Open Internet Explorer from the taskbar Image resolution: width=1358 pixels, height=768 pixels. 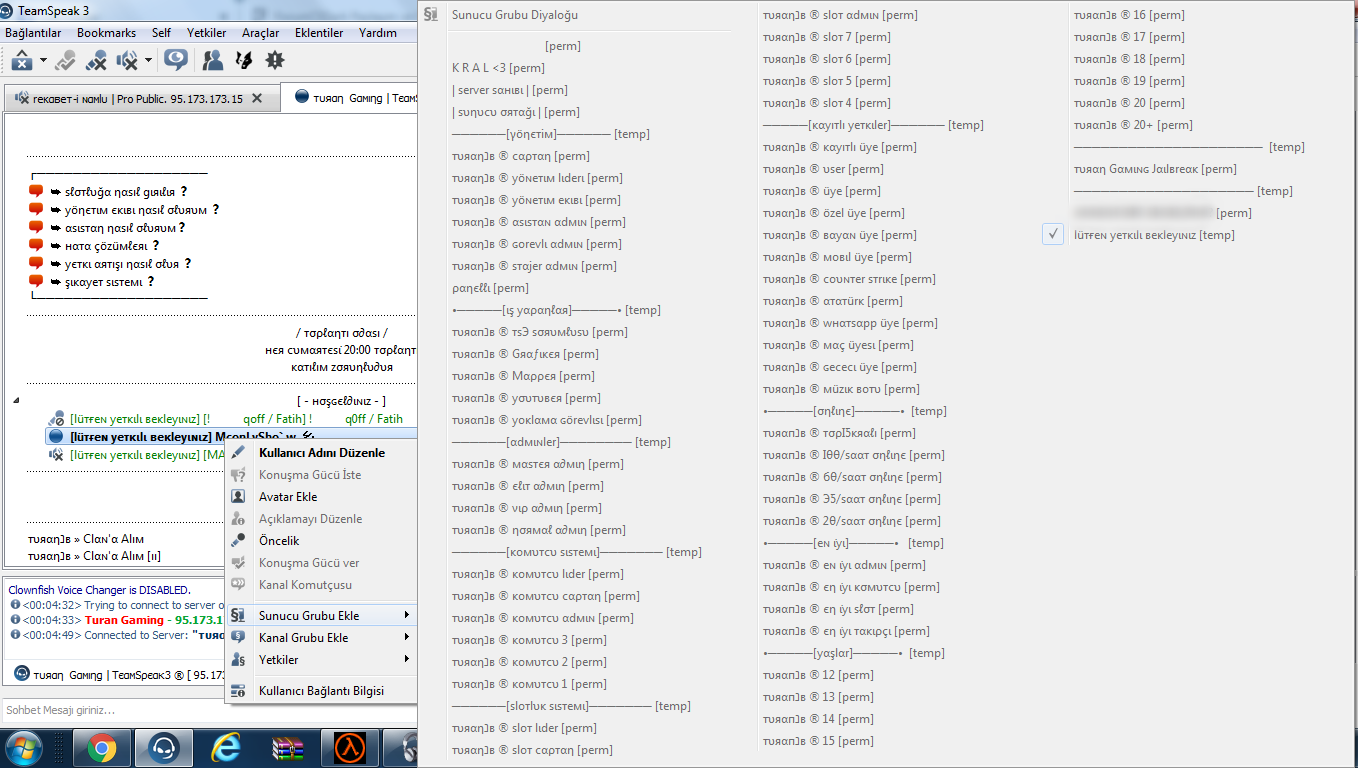[226, 748]
